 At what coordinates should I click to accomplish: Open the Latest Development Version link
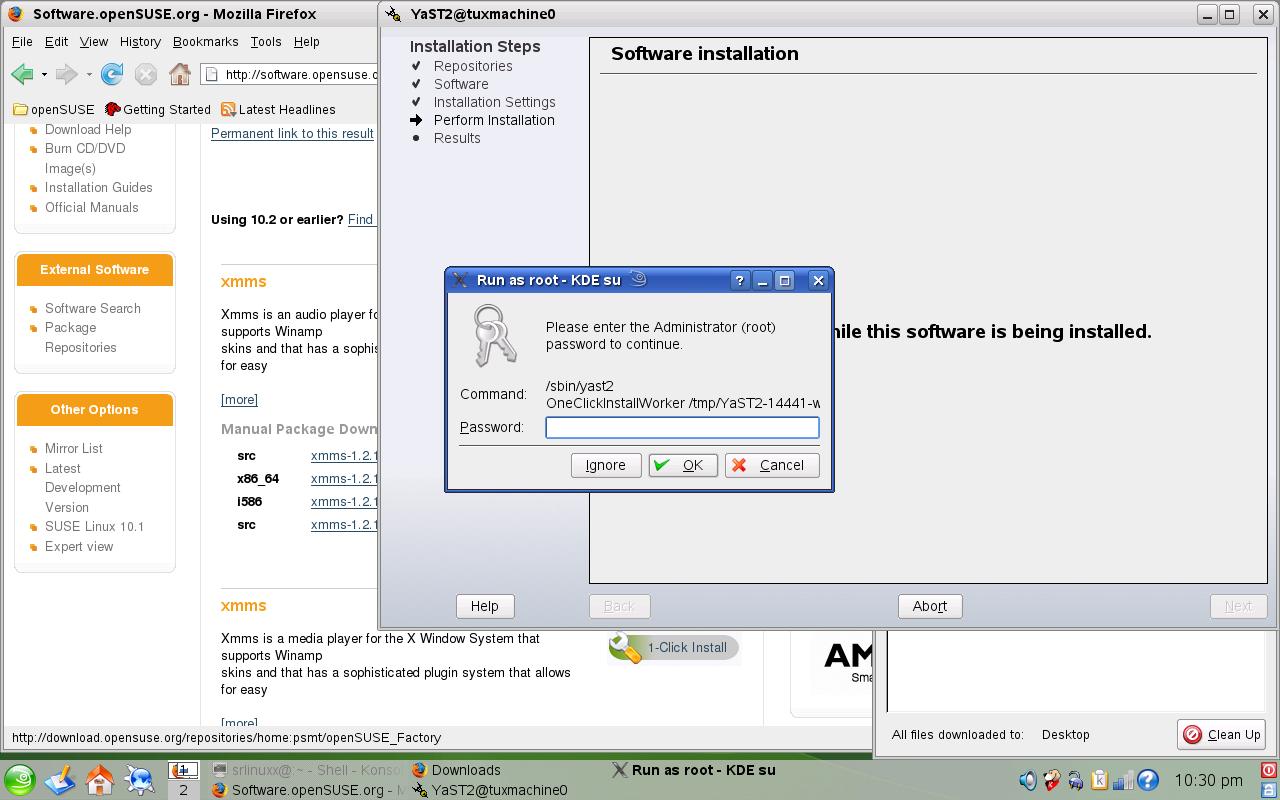(x=82, y=487)
